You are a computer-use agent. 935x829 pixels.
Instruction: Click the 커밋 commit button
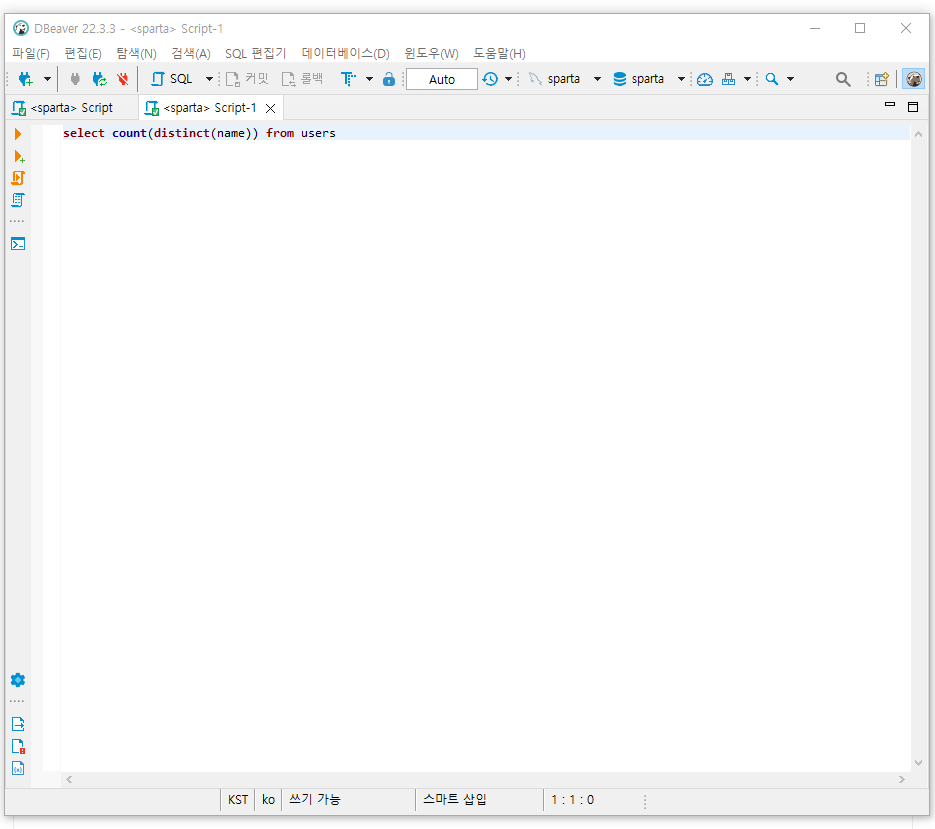(247, 79)
